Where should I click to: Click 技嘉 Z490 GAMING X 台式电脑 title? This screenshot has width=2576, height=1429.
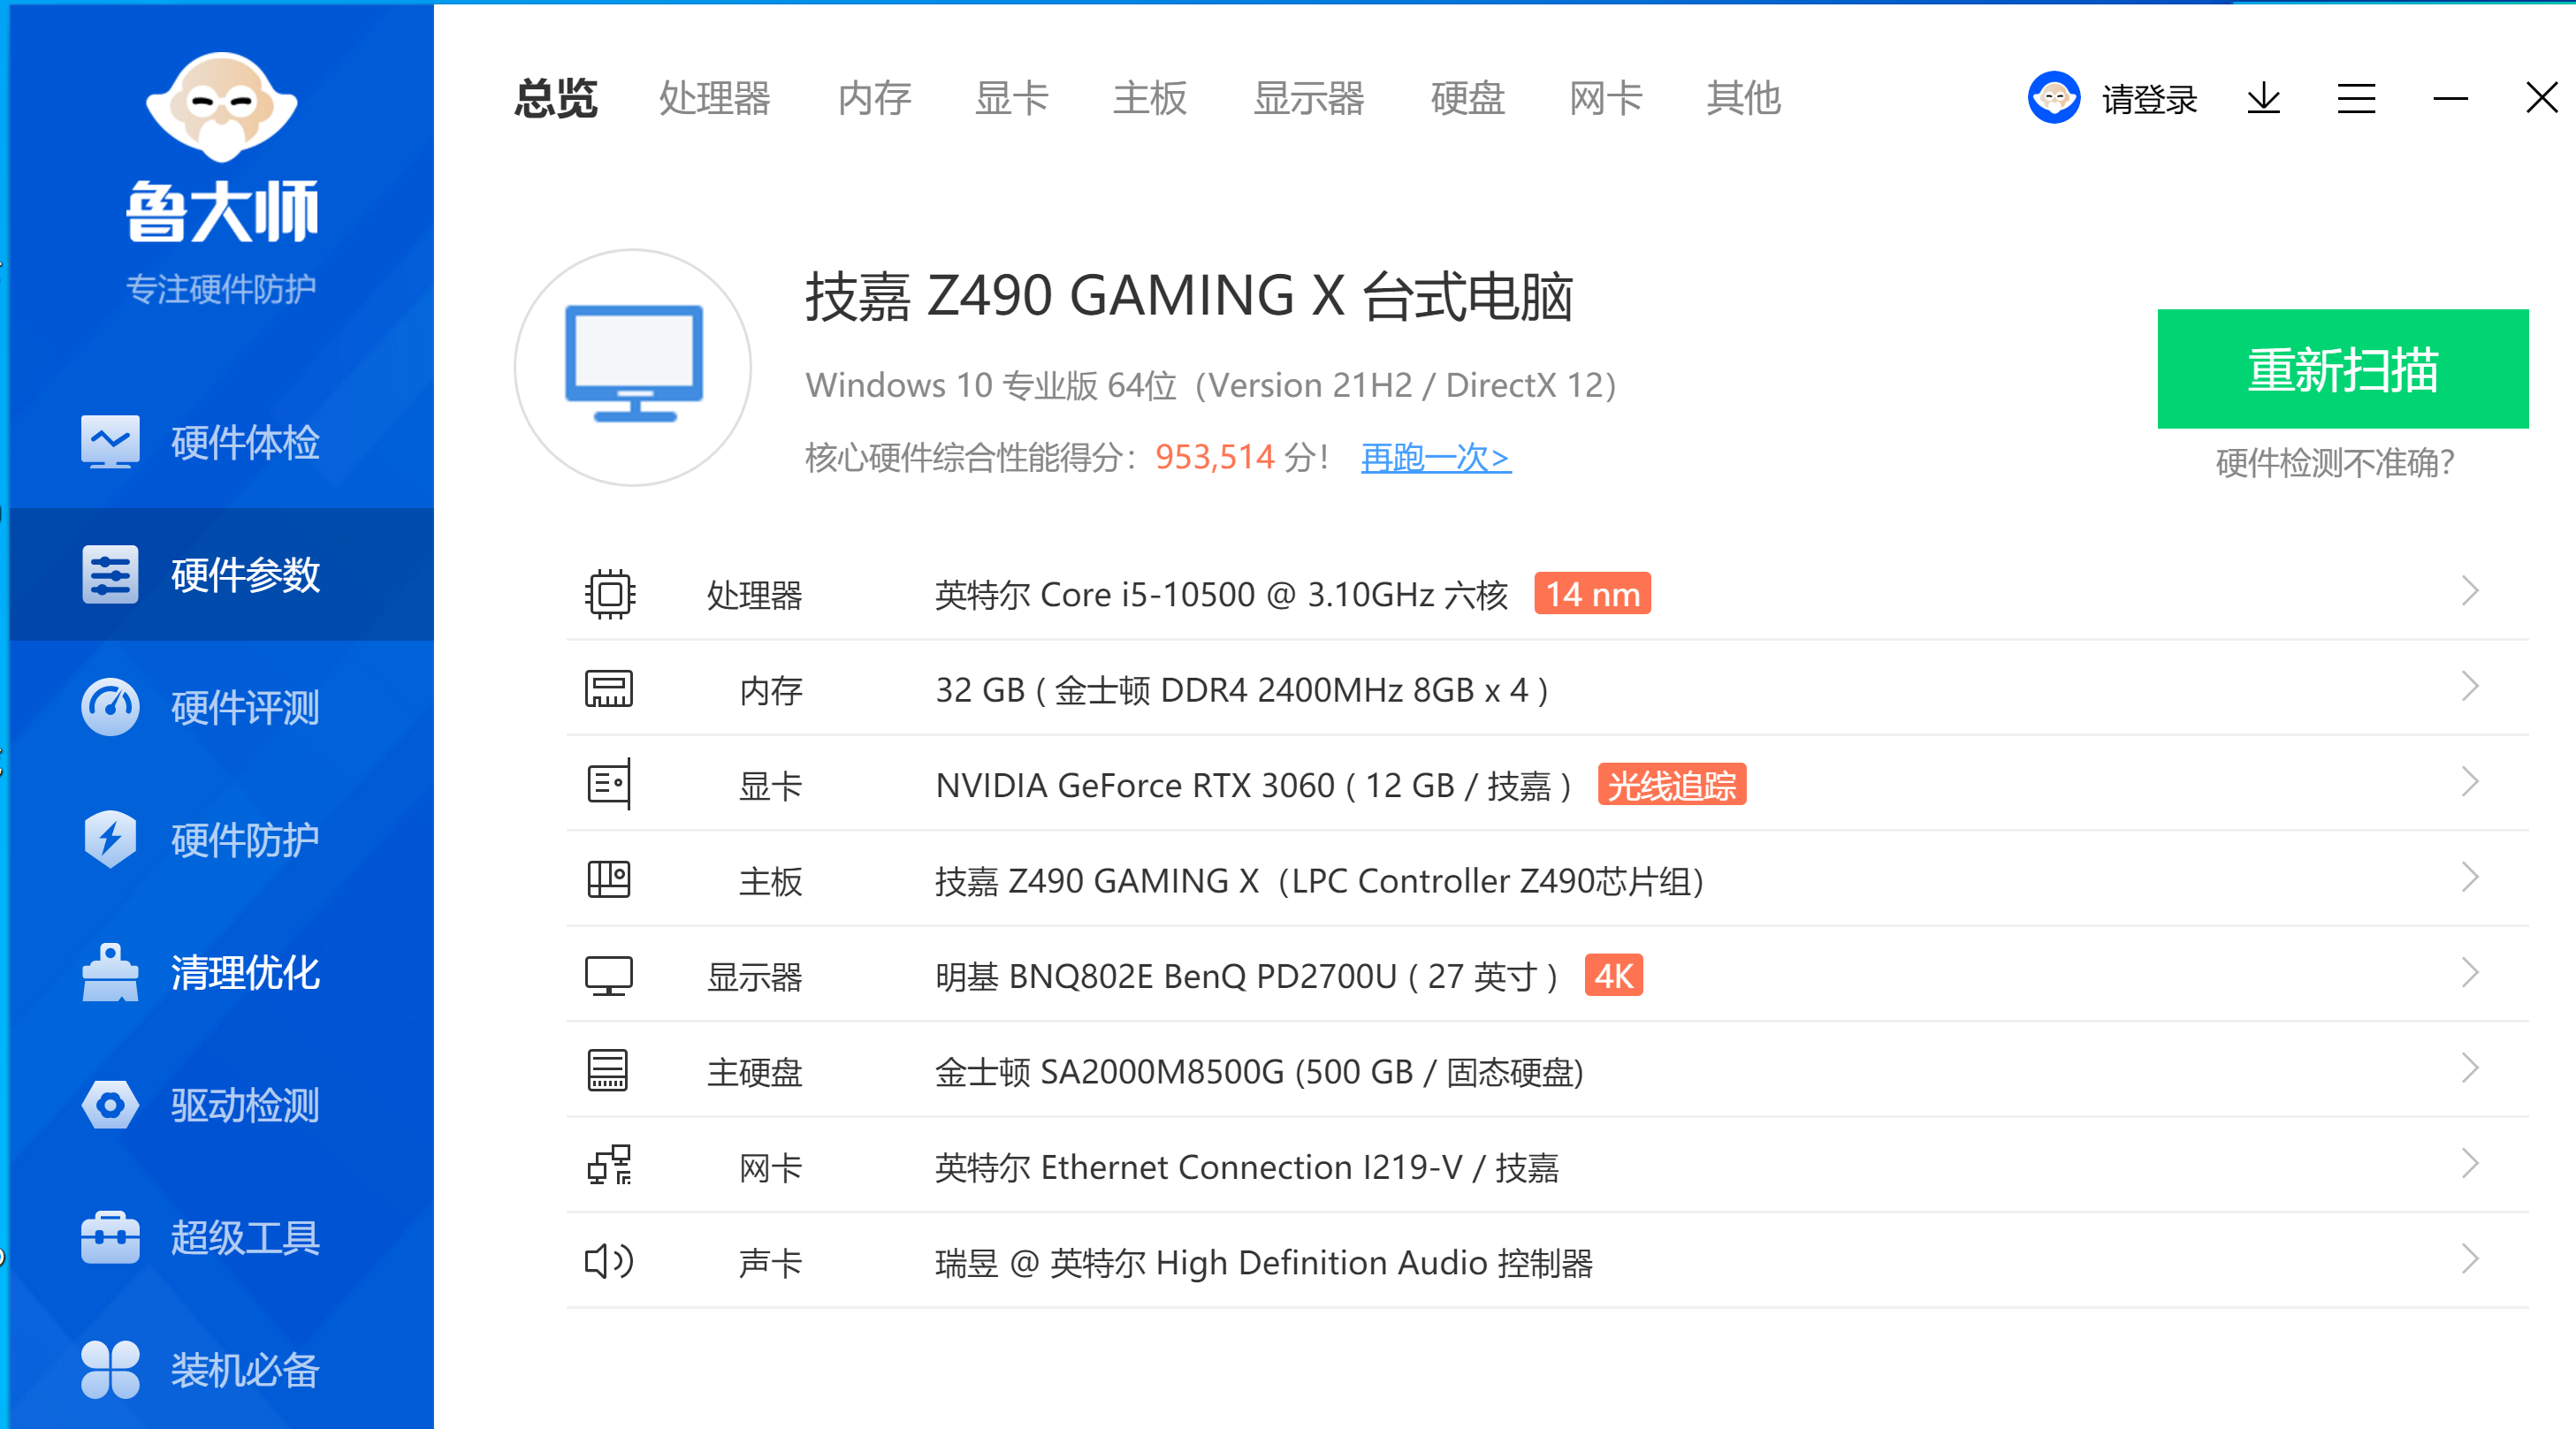1189,296
